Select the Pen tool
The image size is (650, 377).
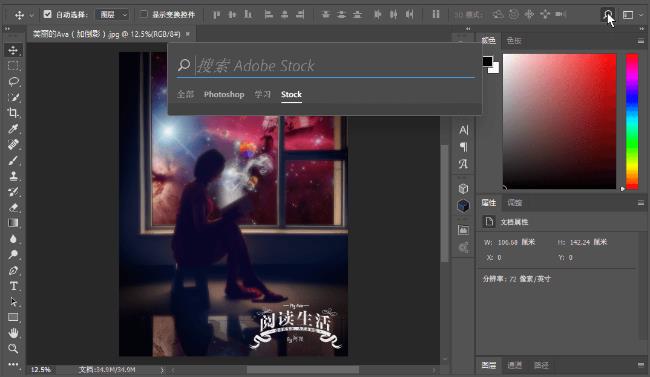coord(13,270)
